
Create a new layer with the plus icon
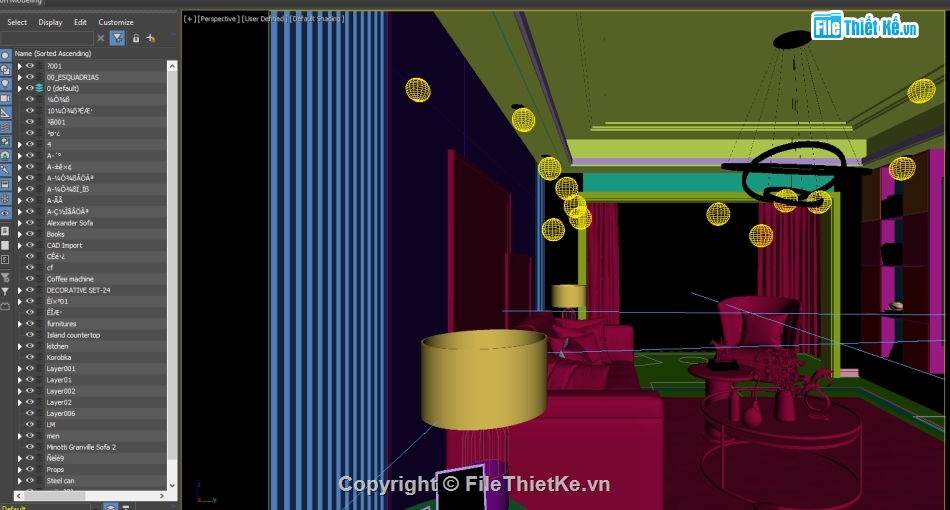(151, 38)
